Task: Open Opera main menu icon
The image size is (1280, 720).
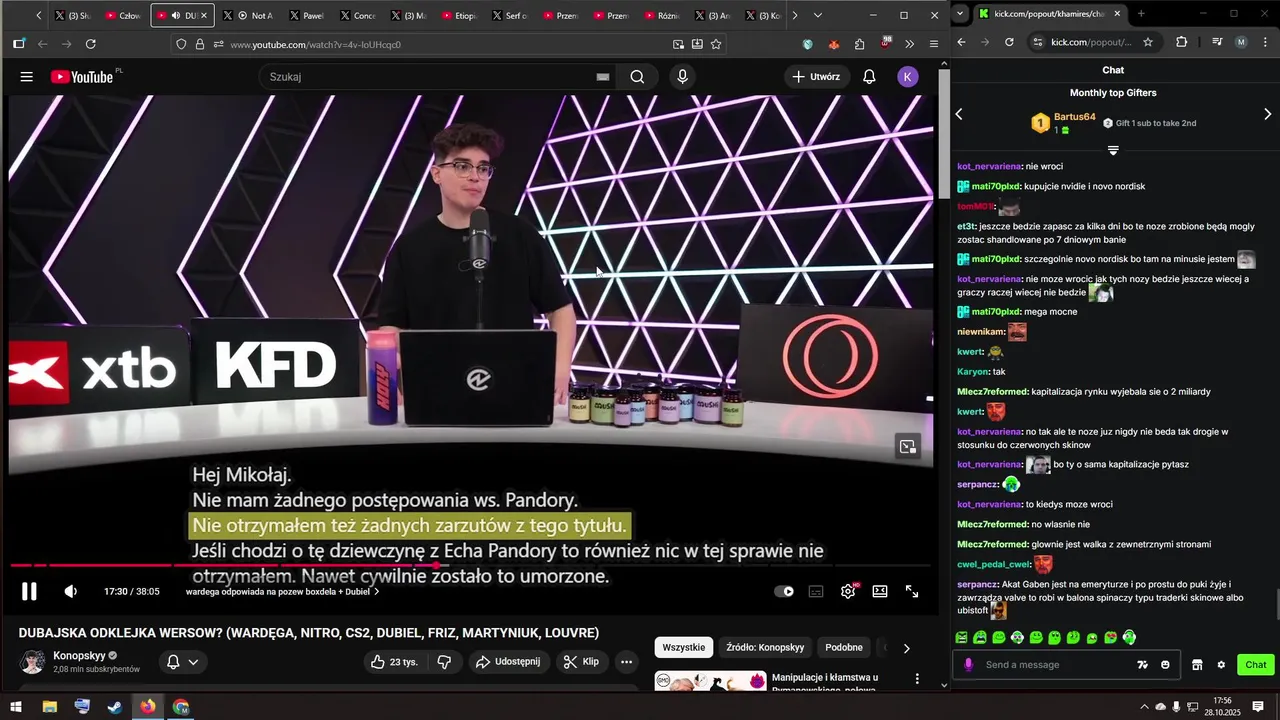Action: [x=934, y=44]
